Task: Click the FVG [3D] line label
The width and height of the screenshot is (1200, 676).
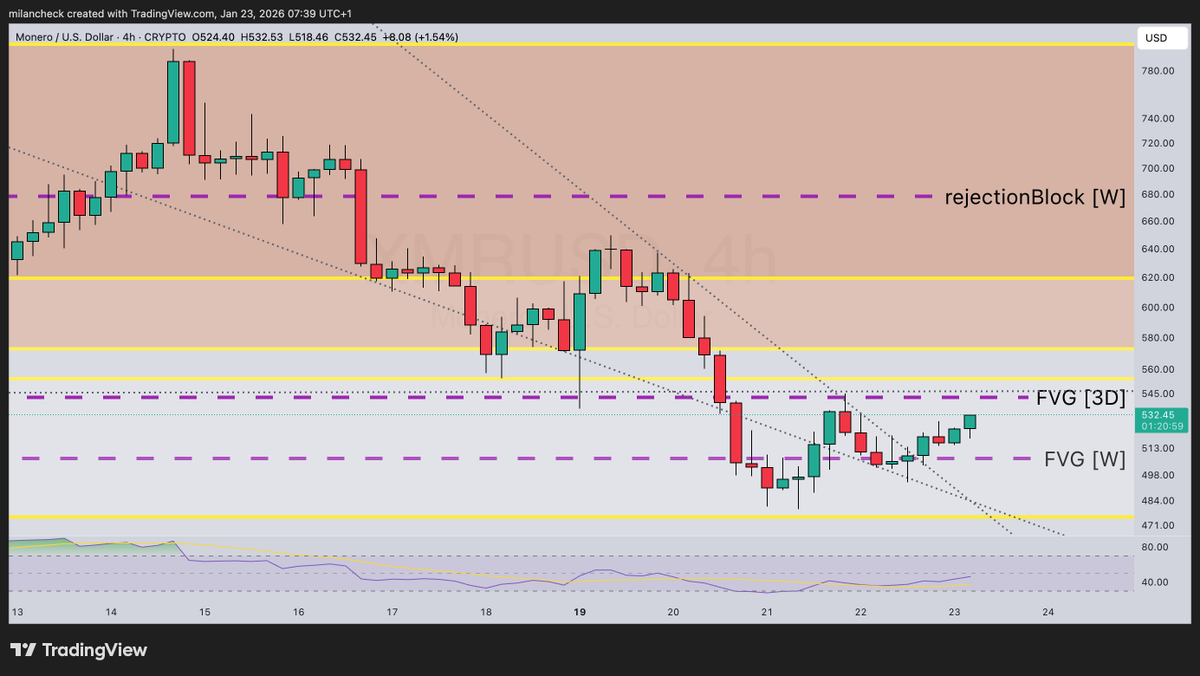Action: [x=1083, y=397]
